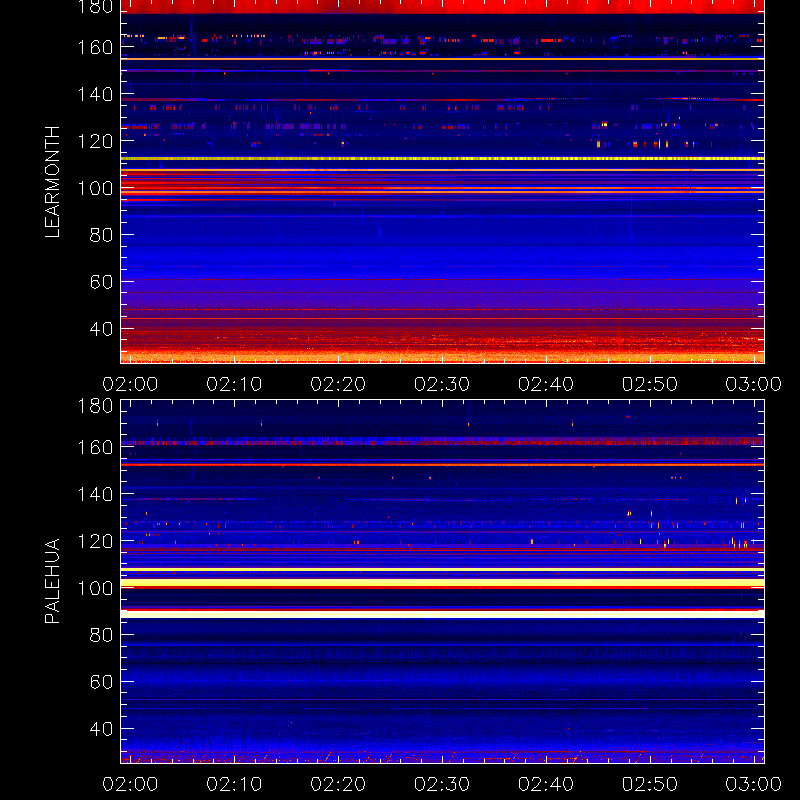Viewport: 800px width, 800px height.
Task: Select the 40 tick label on the Learmonth plot
Action: point(101,329)
